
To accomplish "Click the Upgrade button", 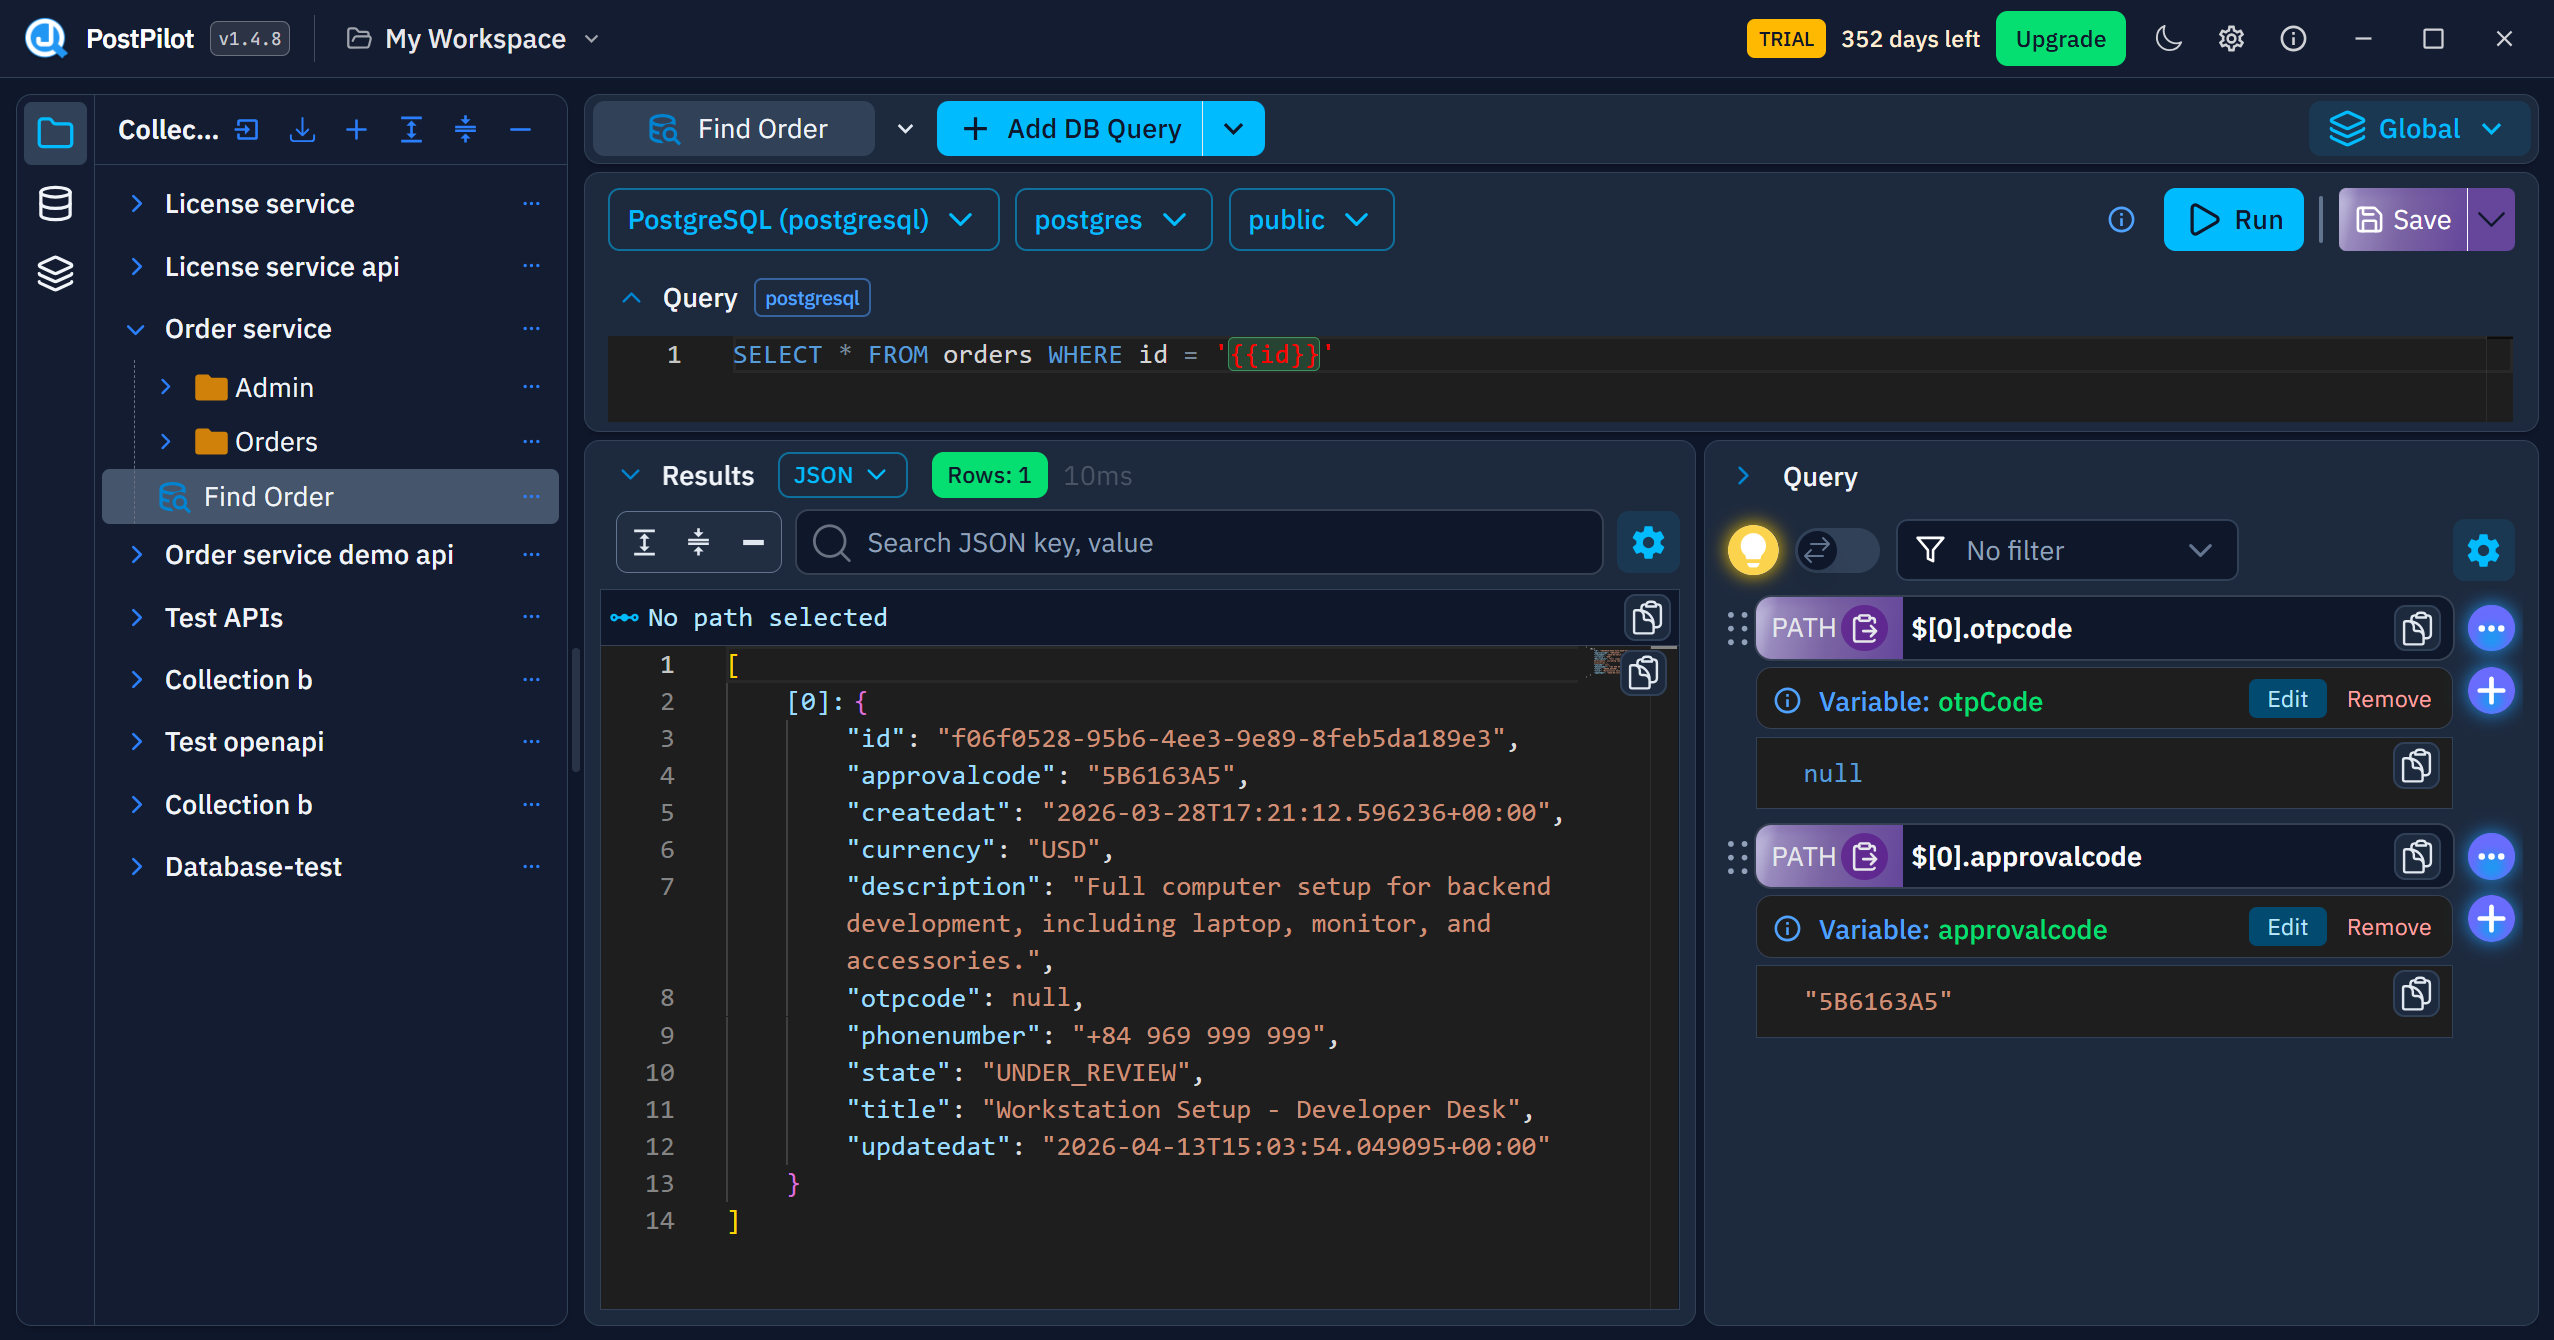I will 2060,39.
